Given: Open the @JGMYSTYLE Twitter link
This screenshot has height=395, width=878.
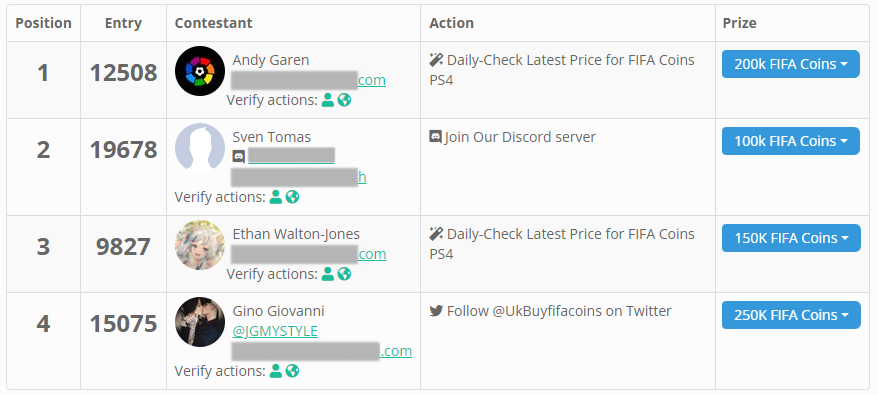Looking at the screenshot, I should point(275,332).
